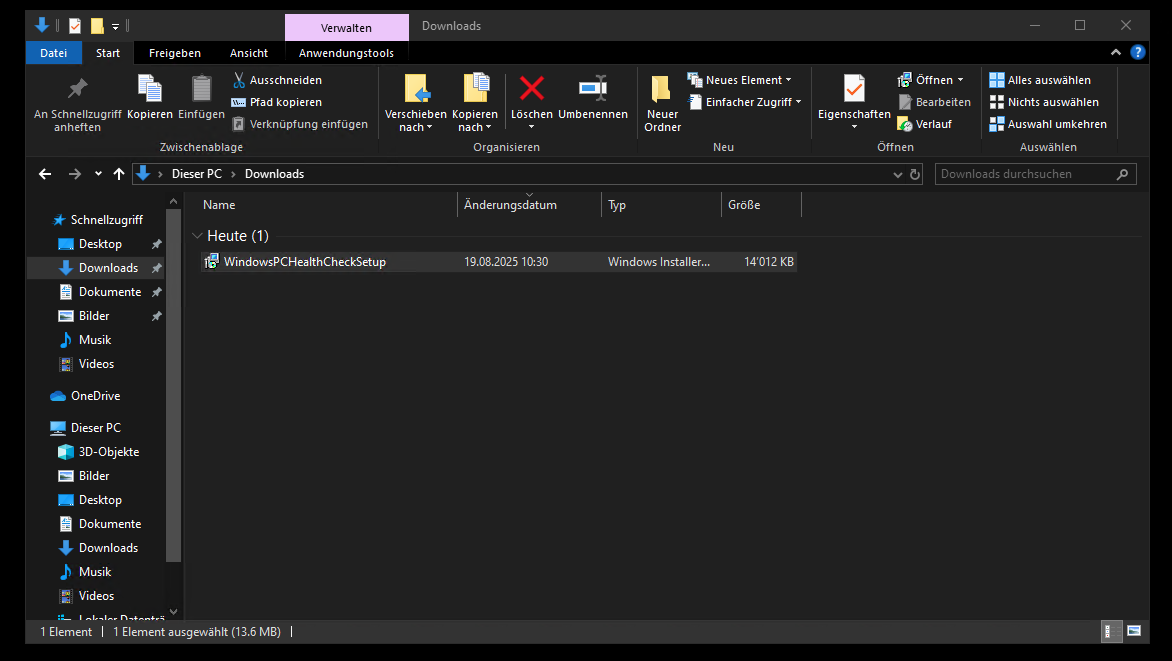Click Nichts auswählen

[x=1044, y=102]
